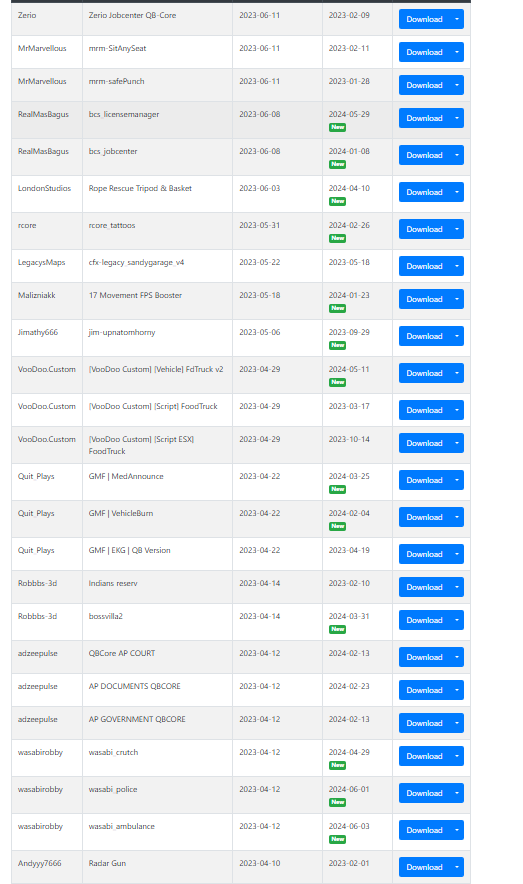Screen dimensions: 523x884
Task: Select the GMF | MedAnnounce resource name
Action: 126,476
